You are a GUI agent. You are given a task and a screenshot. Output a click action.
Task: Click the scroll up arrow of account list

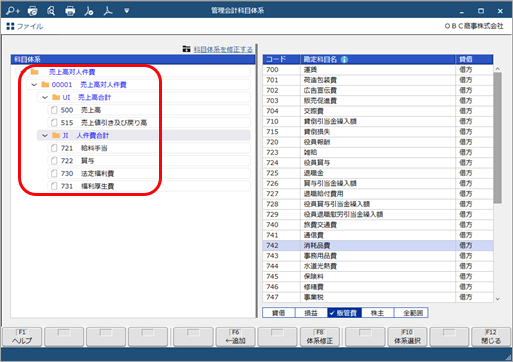(498, 69)
